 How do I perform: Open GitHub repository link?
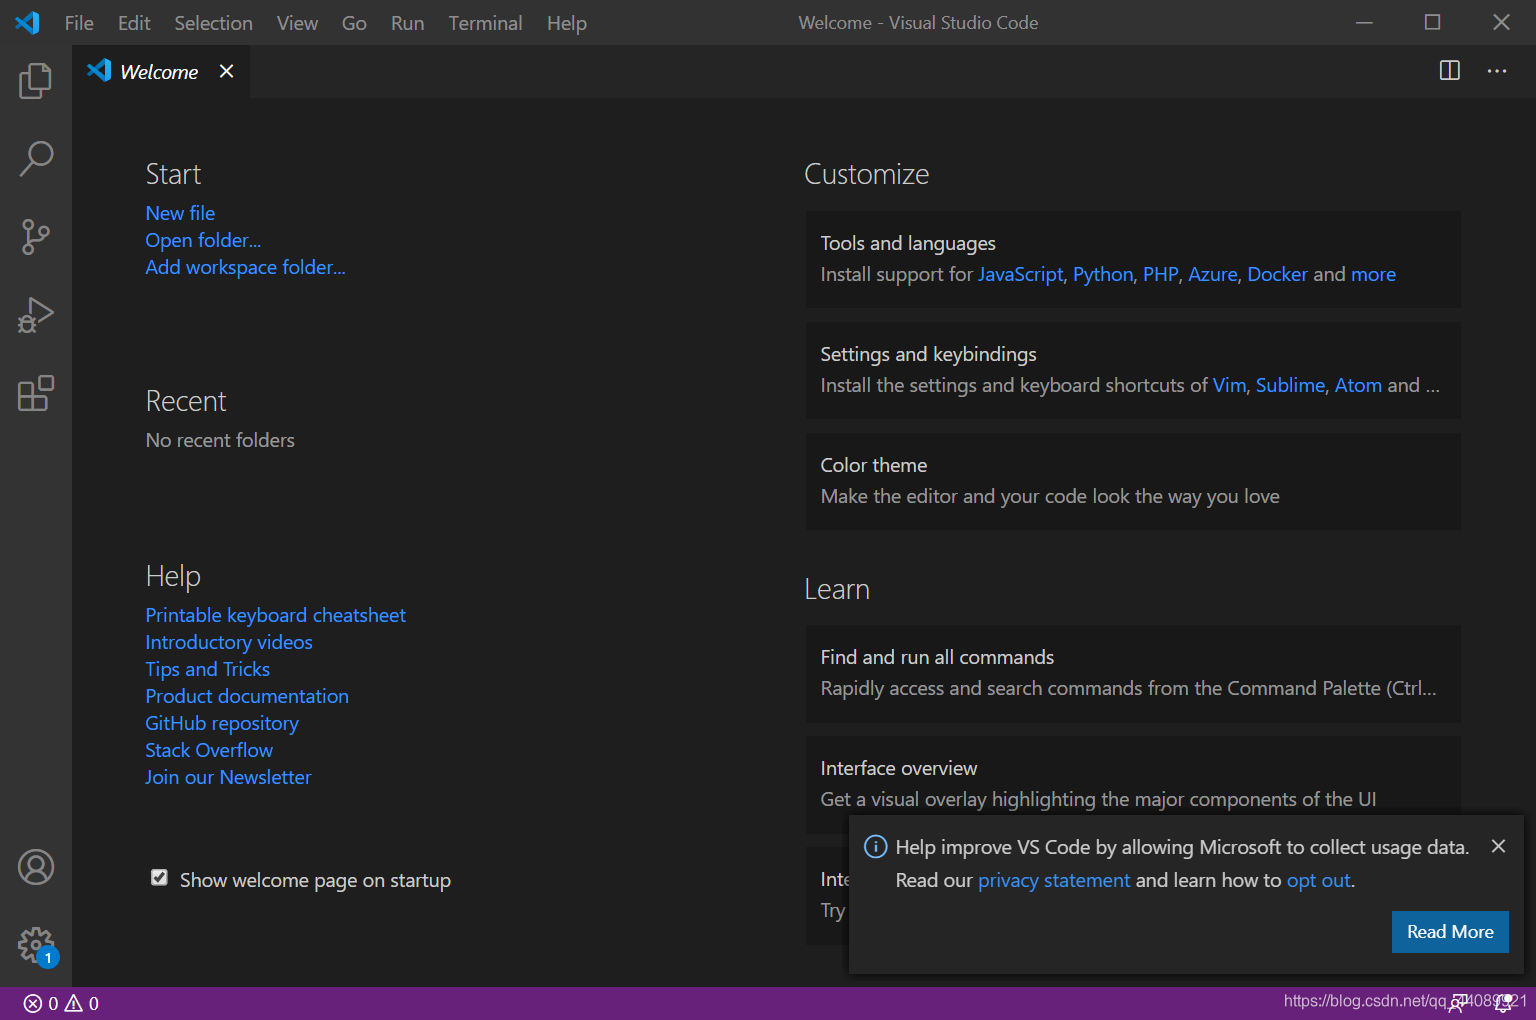[x=222, y=723]
